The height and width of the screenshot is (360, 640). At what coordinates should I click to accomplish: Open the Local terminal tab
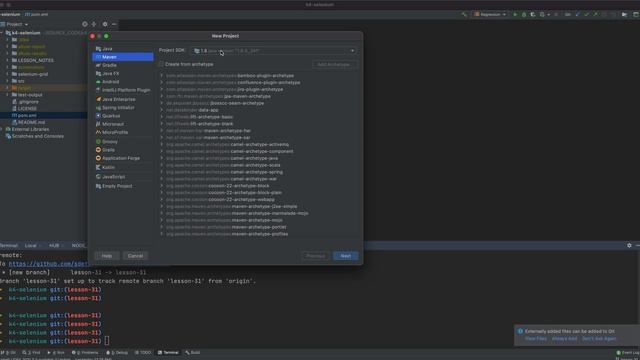point(31,246)
